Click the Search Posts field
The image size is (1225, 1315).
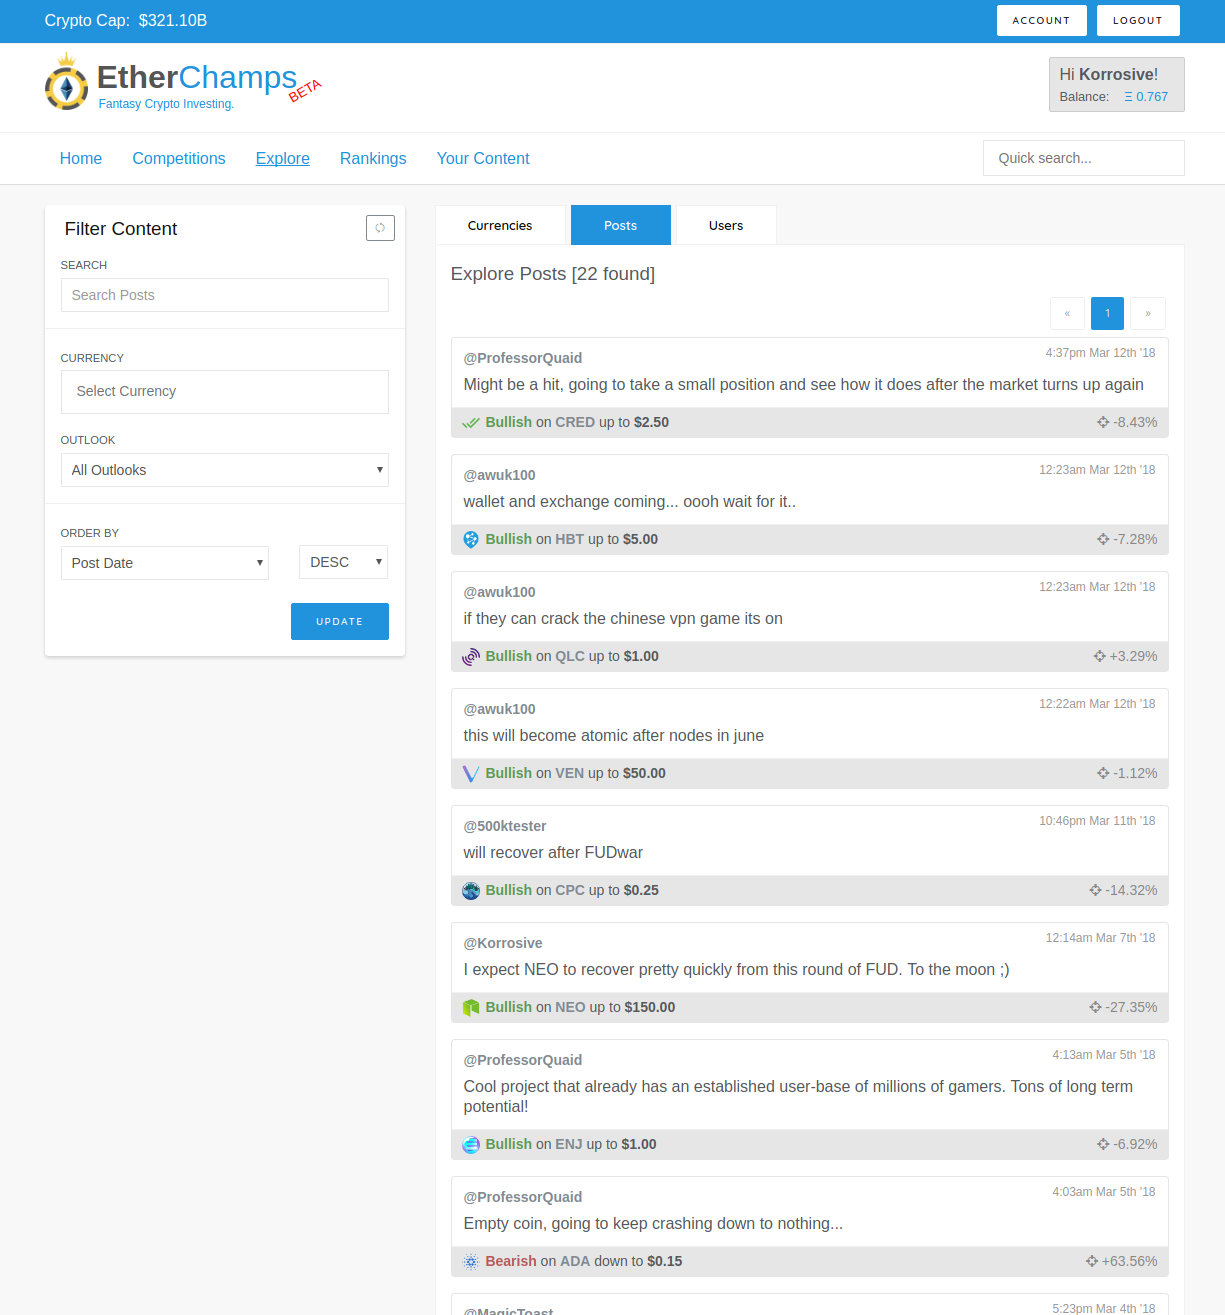(225, 295)
